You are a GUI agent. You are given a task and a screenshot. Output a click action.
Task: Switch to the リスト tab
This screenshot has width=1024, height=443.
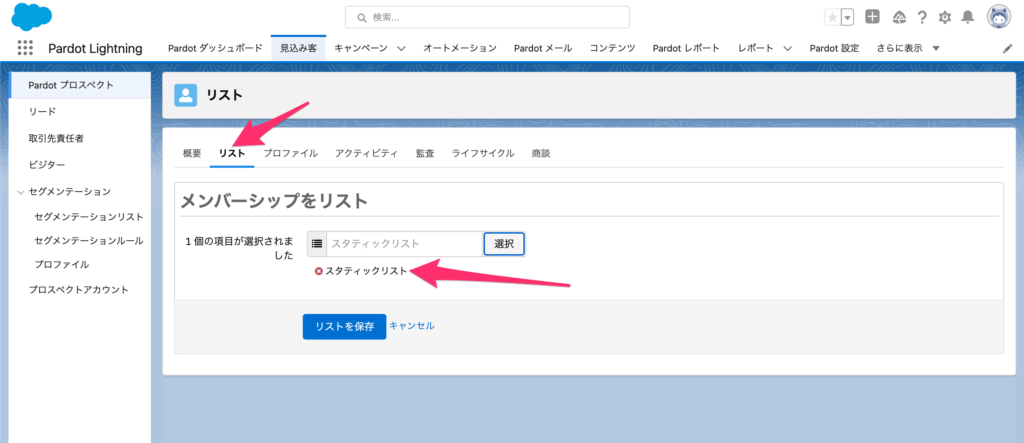pyautogui.click(x=232, y=154)
